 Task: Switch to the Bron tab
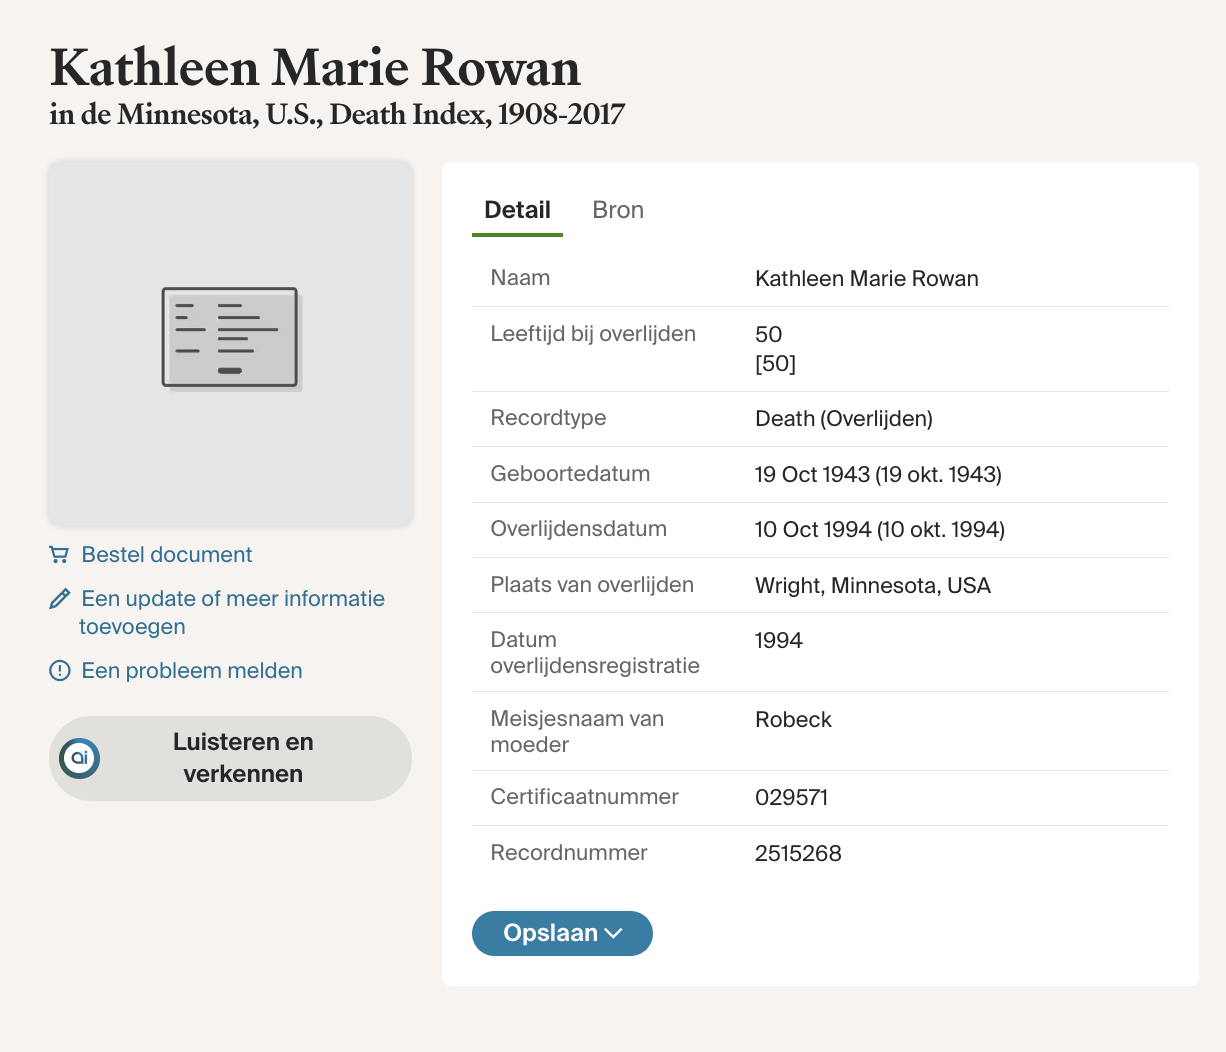[618, 210]
